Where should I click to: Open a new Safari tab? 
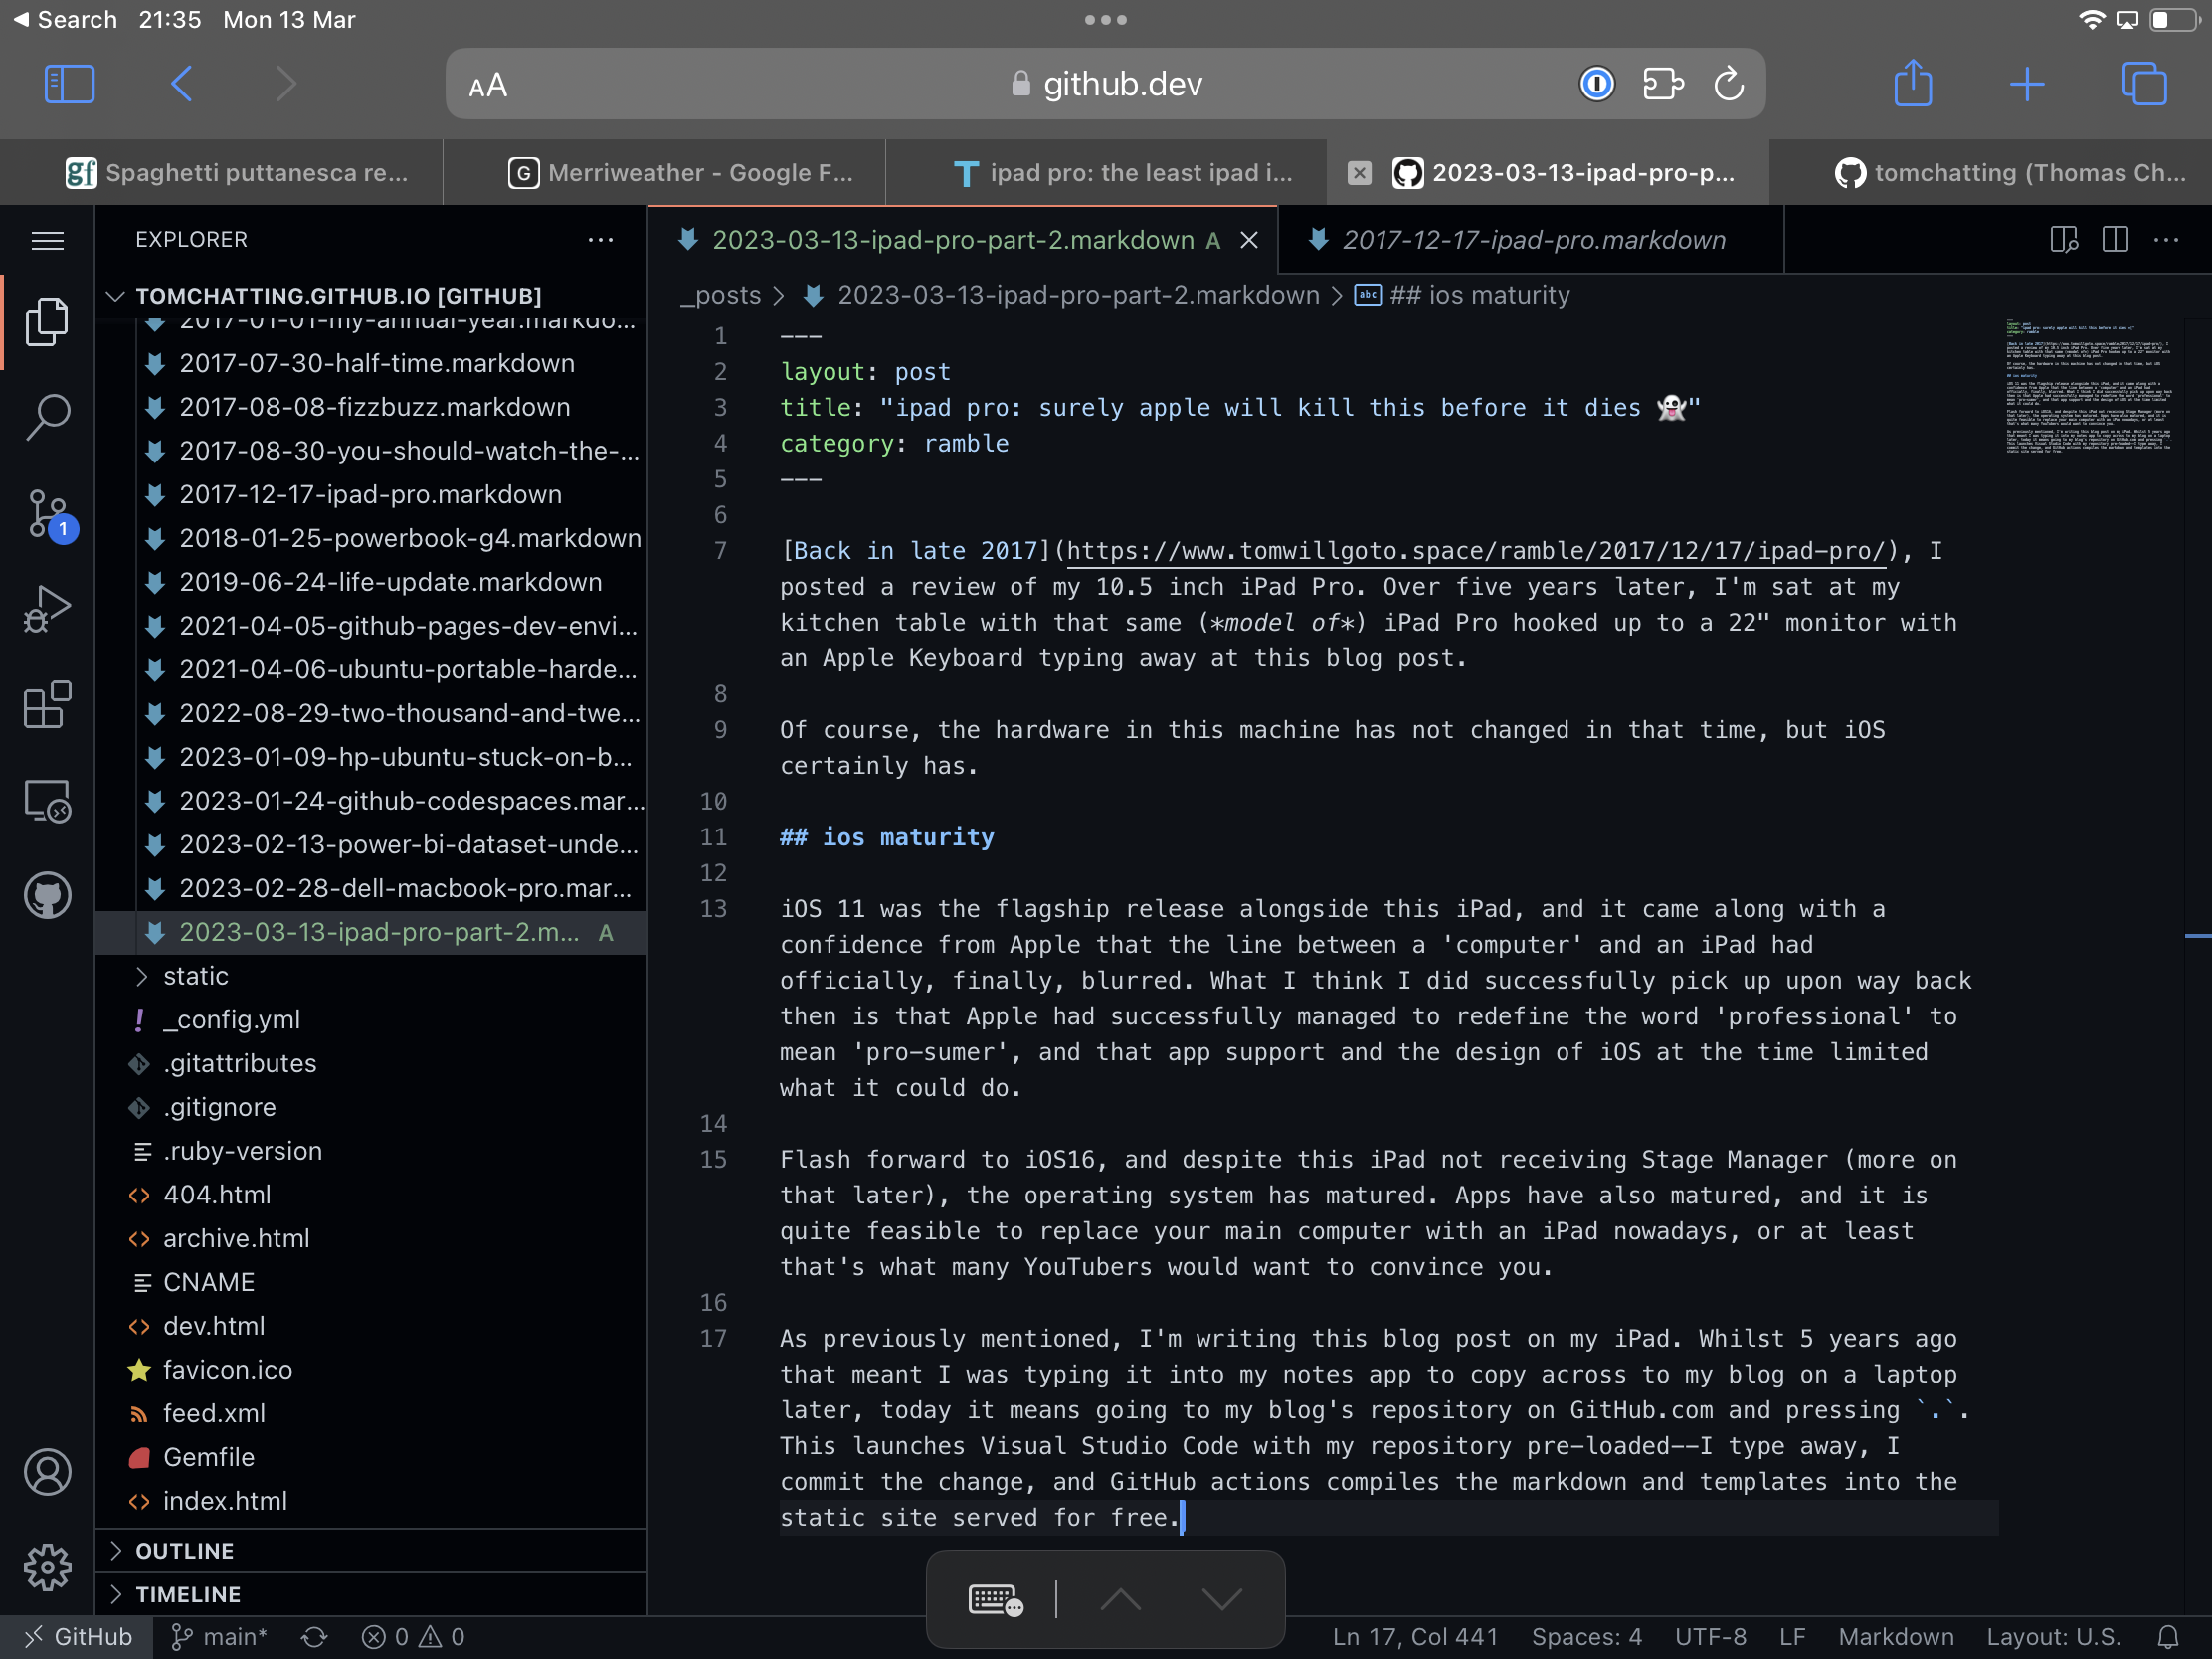pyautogui.click(x=2027, y=84)
